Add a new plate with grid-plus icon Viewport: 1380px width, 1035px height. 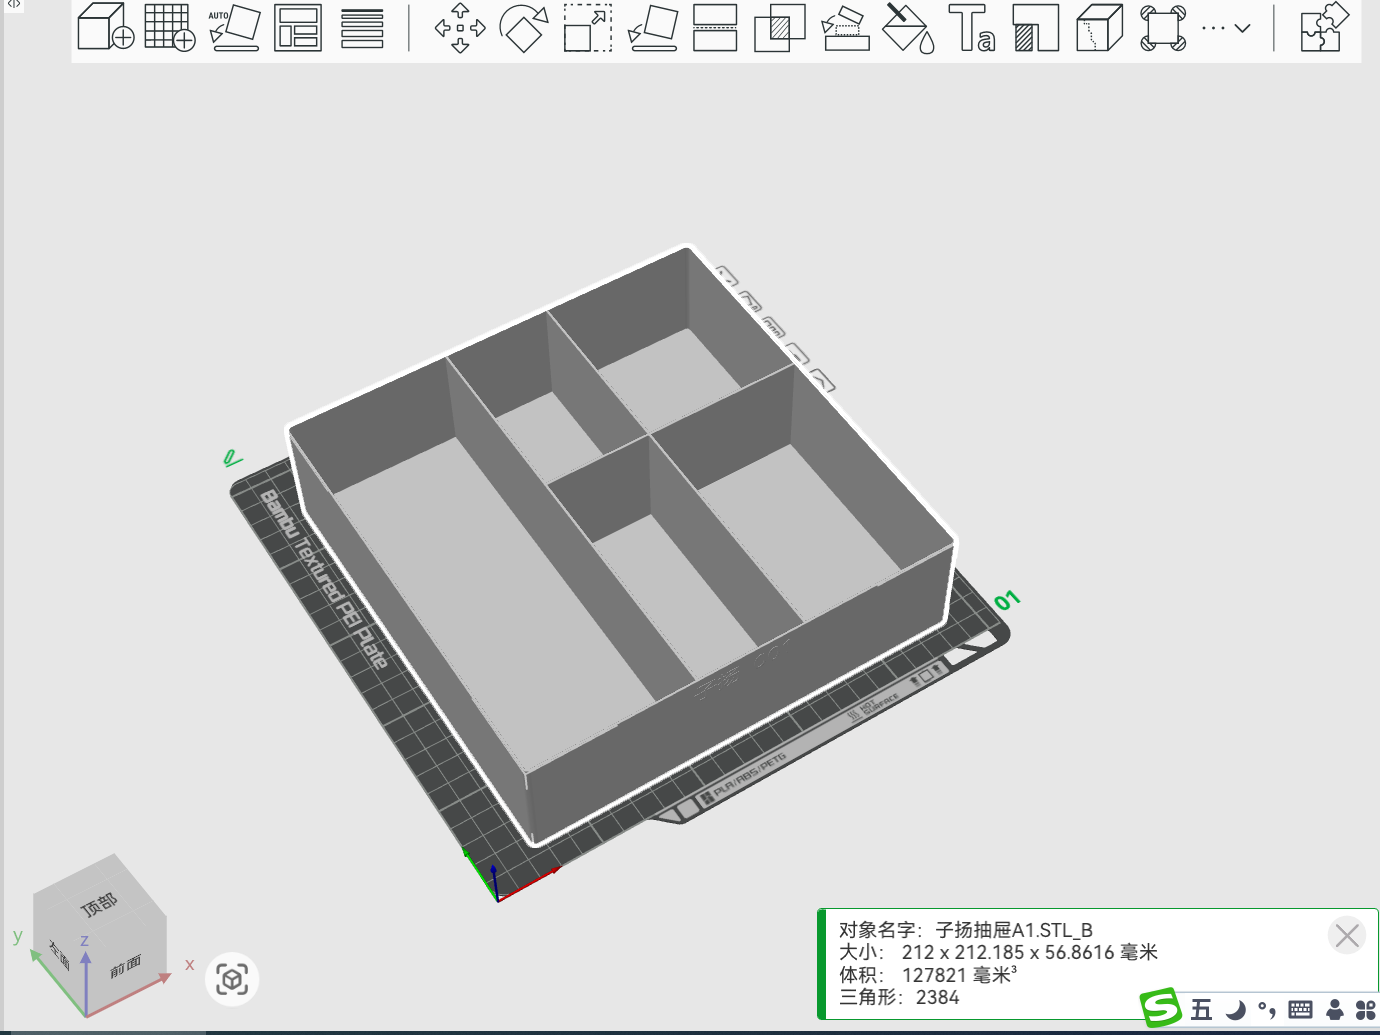[x=170, y=27]
